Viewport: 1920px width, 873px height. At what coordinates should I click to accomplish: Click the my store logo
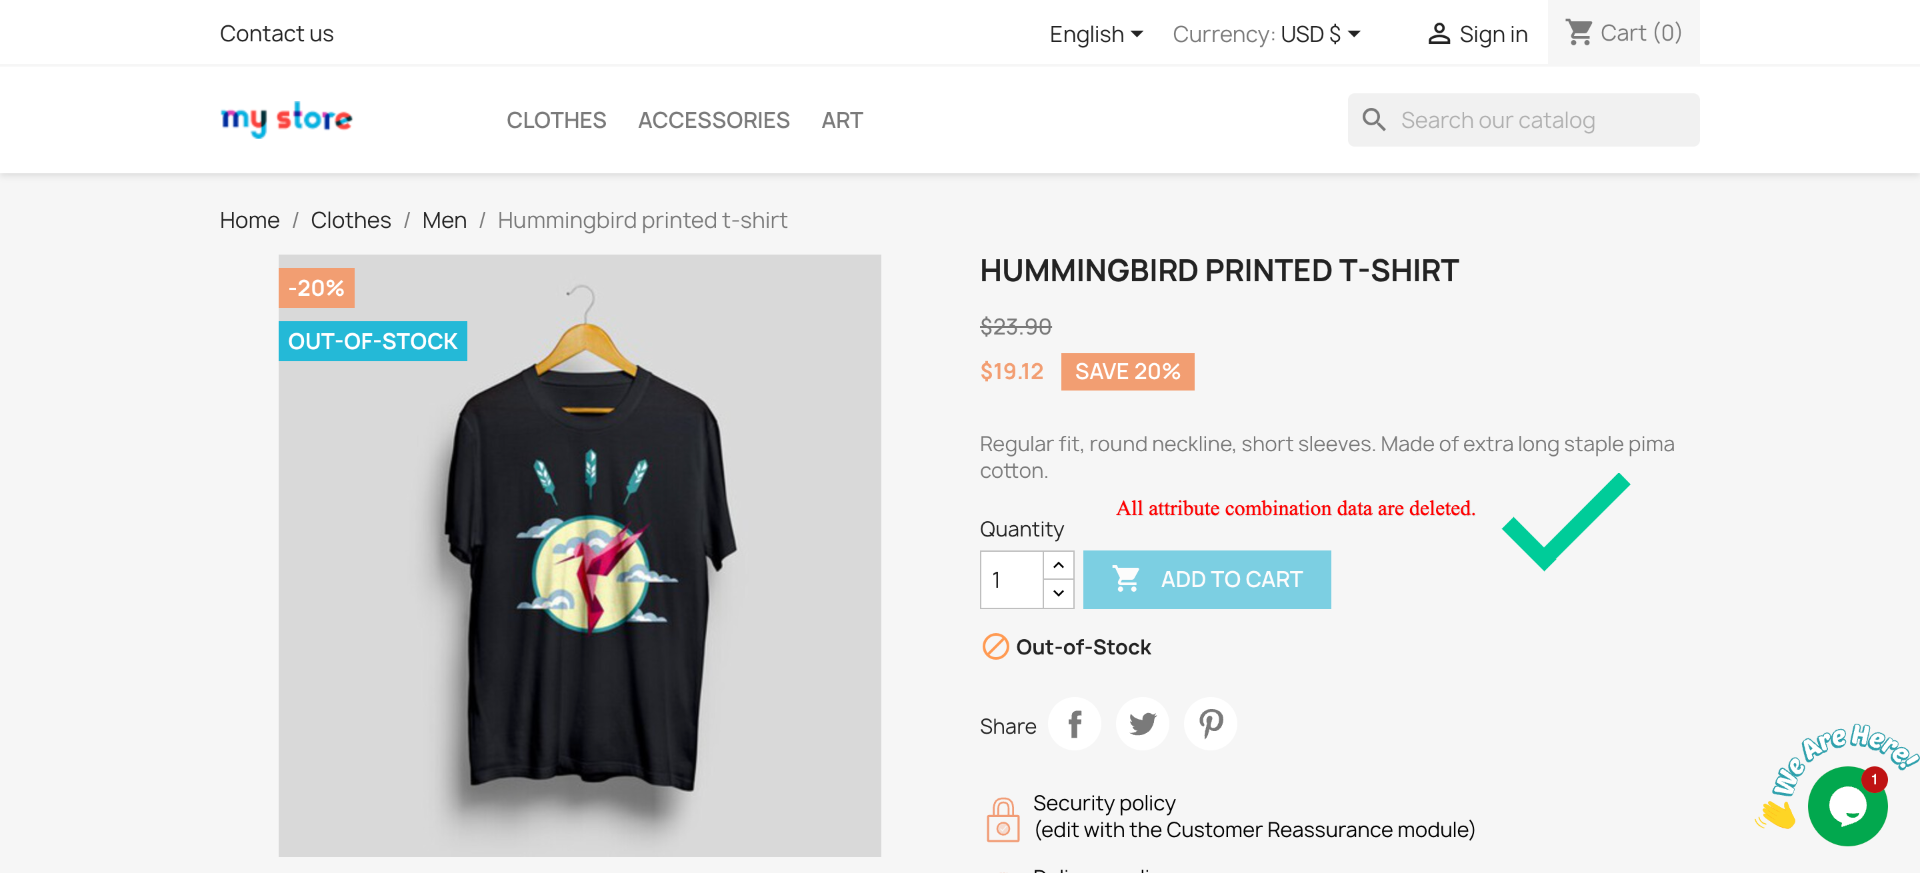286,119
